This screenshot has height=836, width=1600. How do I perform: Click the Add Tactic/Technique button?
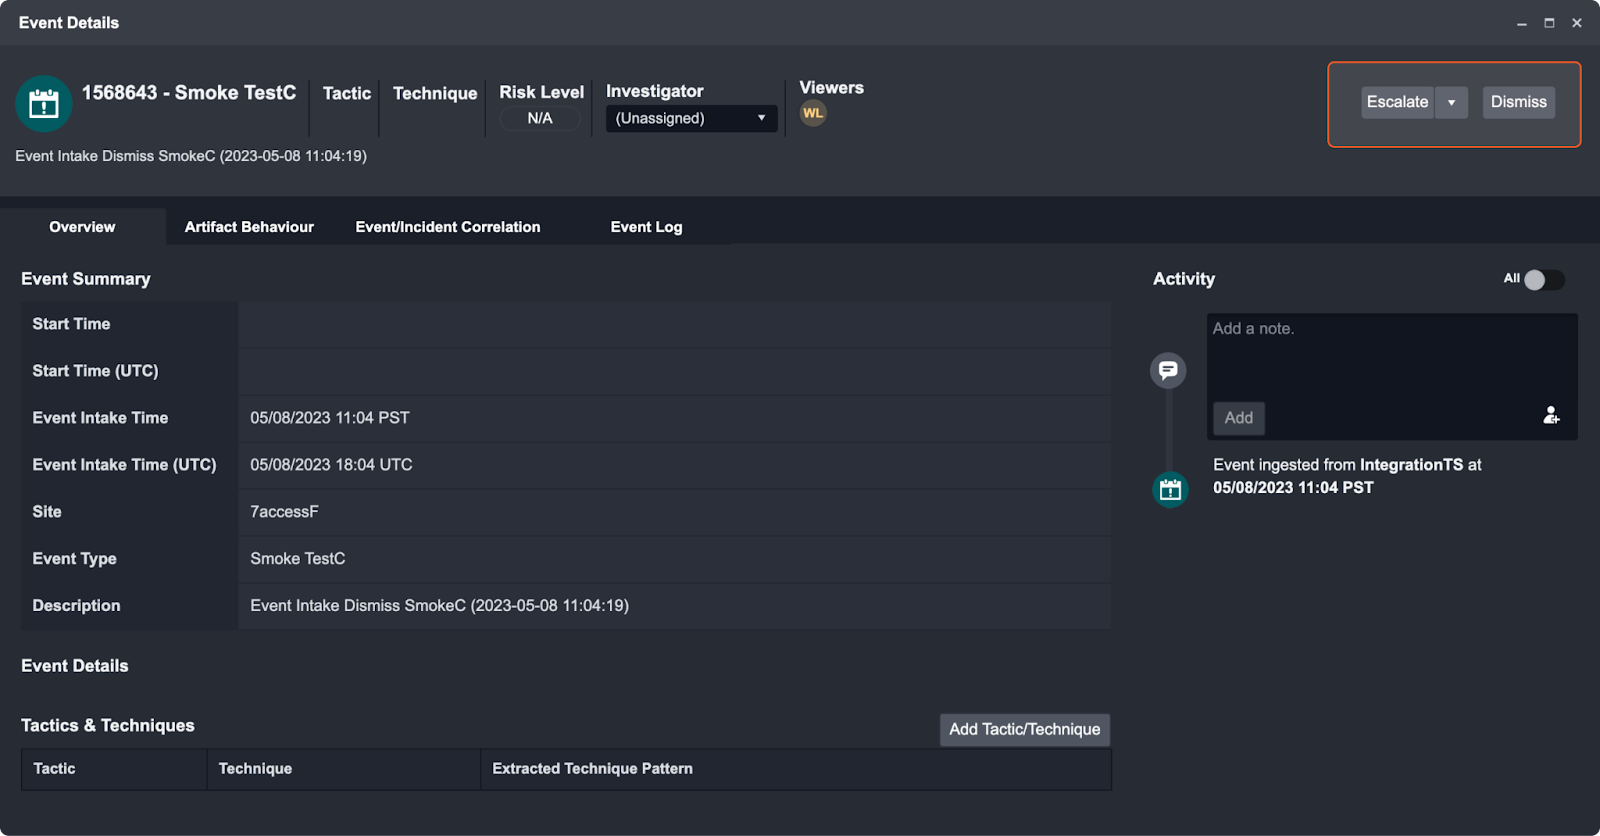1024,730
